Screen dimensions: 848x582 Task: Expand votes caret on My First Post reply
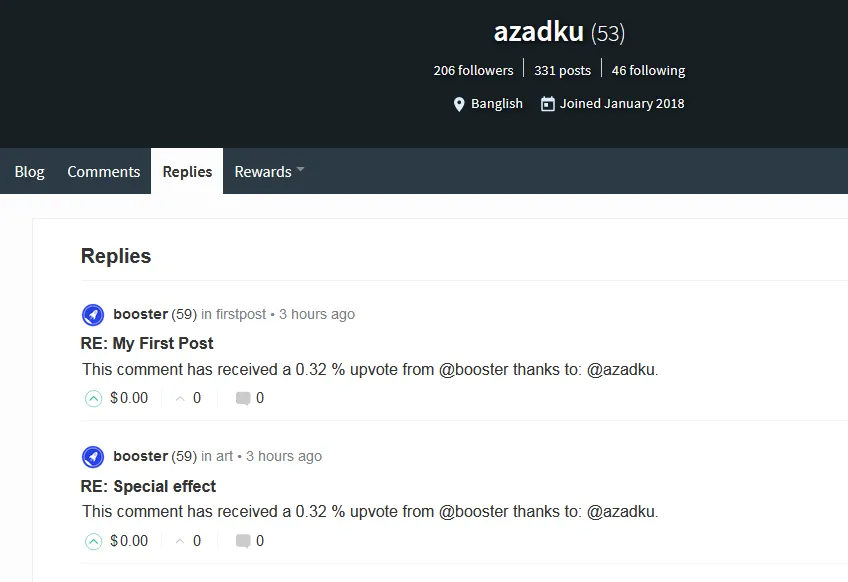[180, 399]
